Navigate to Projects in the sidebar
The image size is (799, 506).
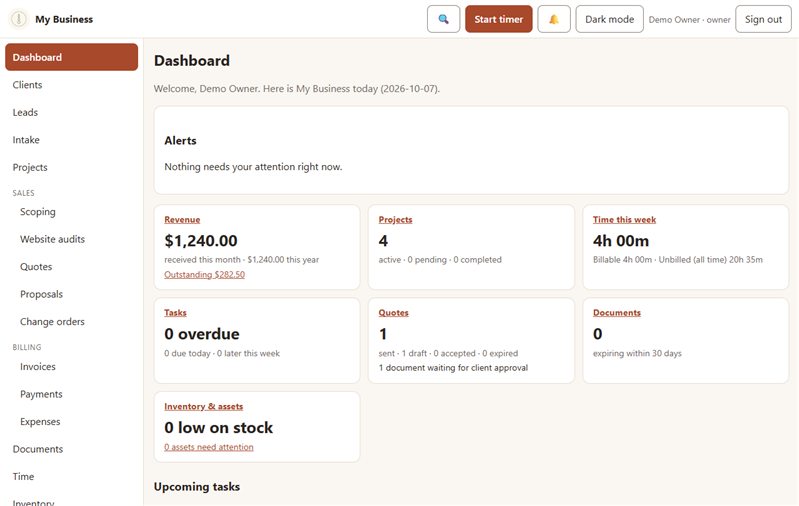pyautogui.click(x=71, y=167)
